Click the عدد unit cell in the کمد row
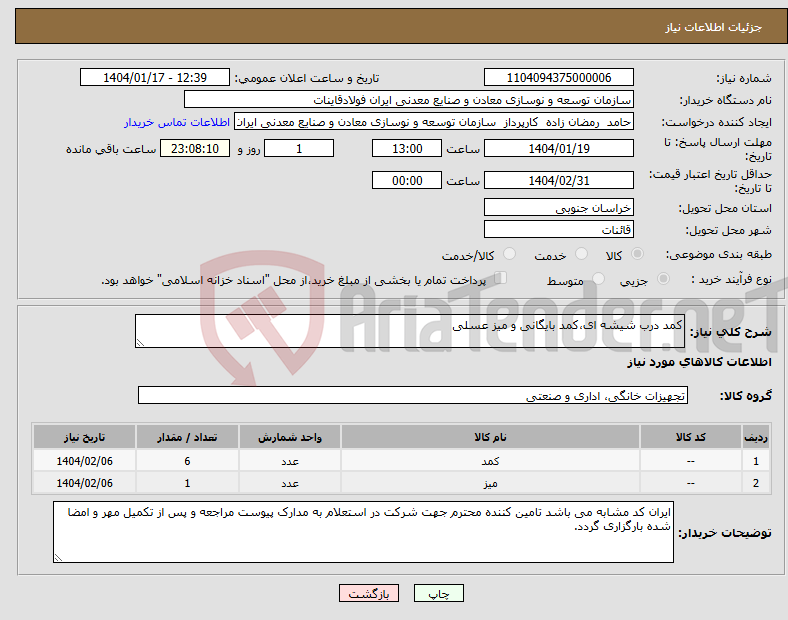This screenshot has height=620, width=788. 290,461
